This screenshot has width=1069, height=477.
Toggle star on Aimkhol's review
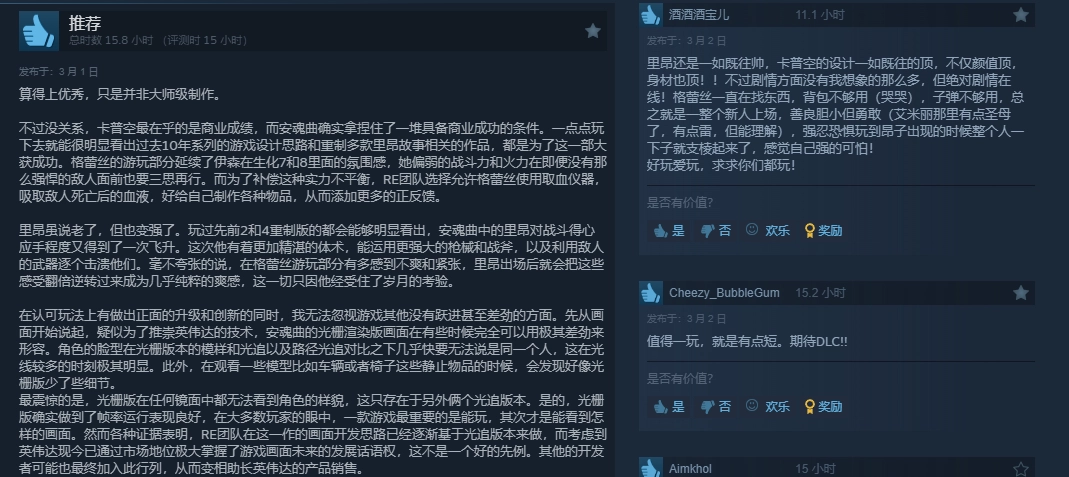point(1021,469)
